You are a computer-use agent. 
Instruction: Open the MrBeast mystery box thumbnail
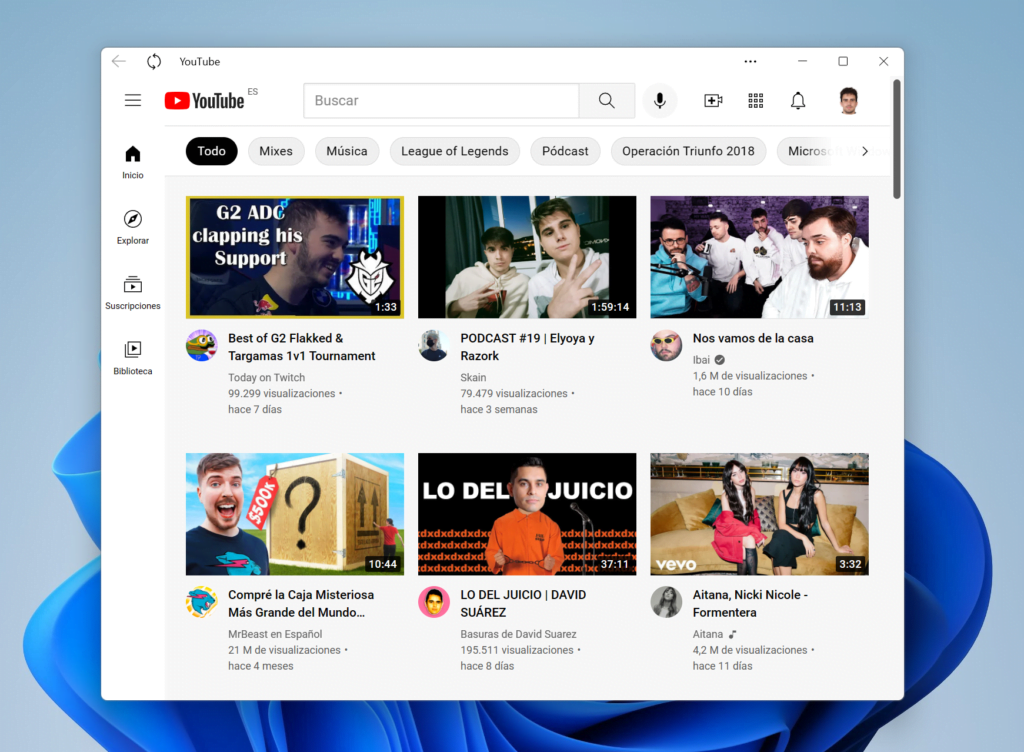(x=295, y=514)
